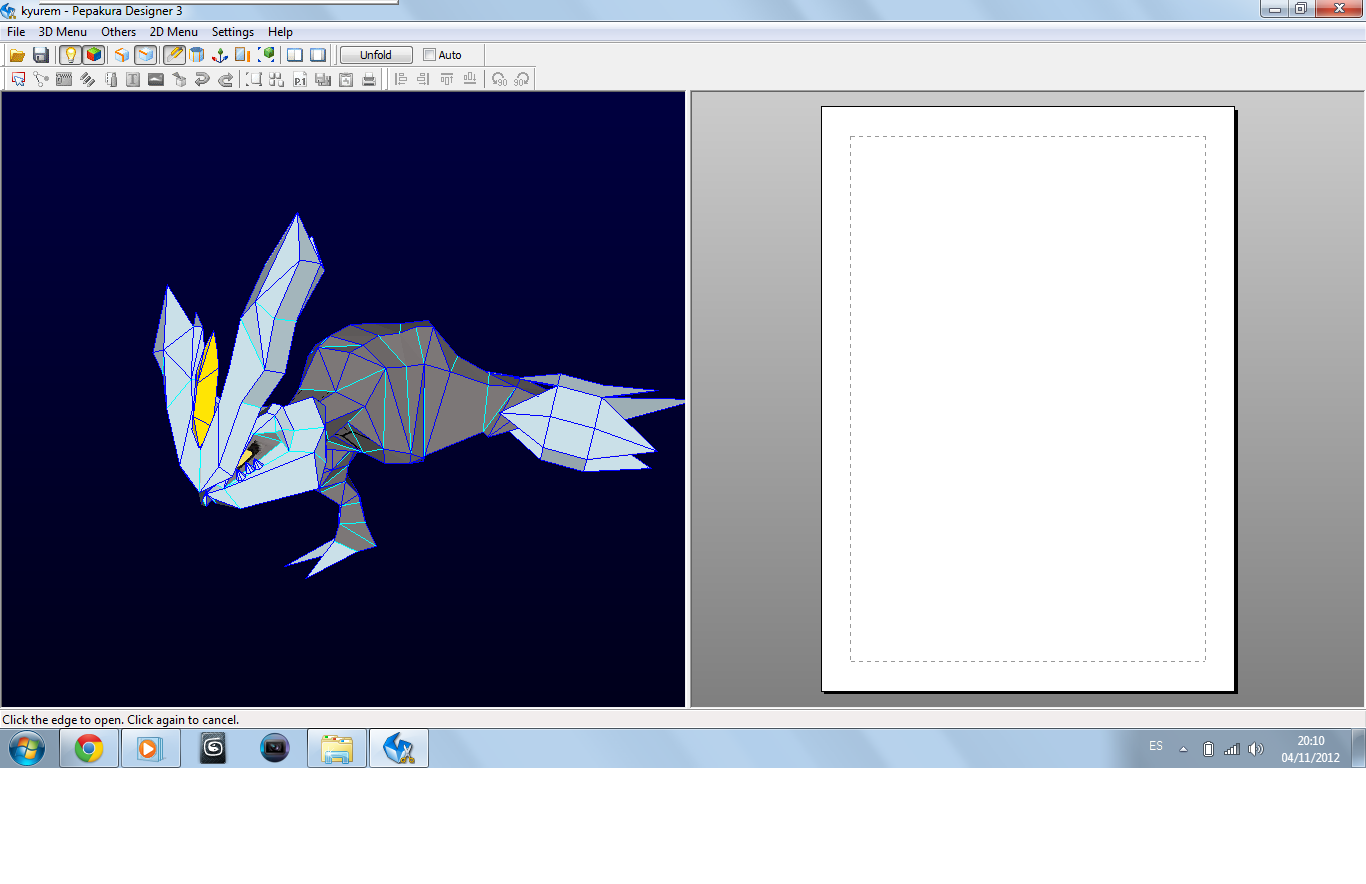
Task: Click the Save floppy disk icon
Action: (41, 55)
